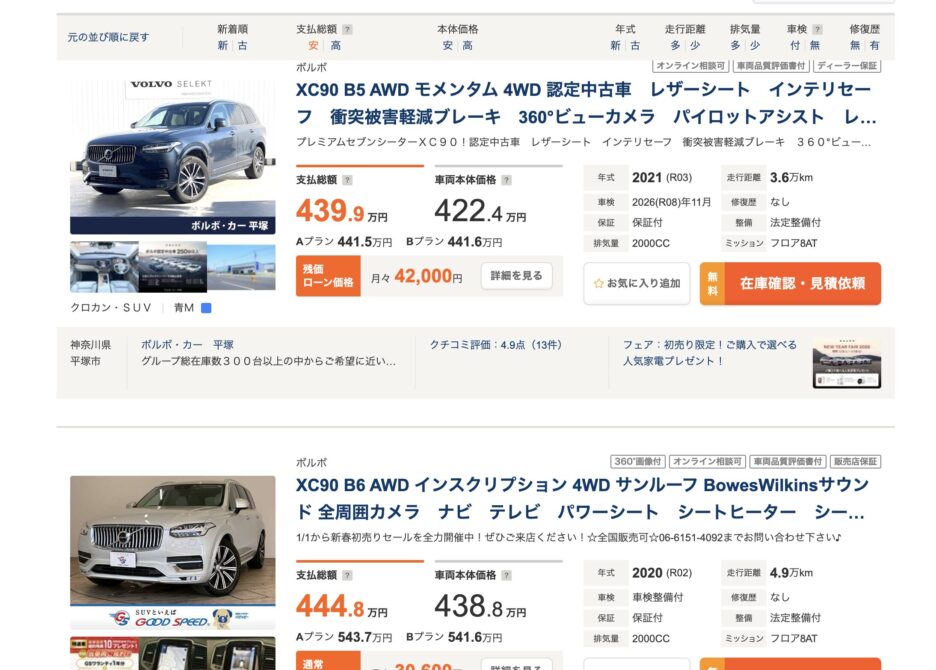Sort total payment lowest first (安)
This screenshot has height=670, width=936.
[x=313, y=46]
